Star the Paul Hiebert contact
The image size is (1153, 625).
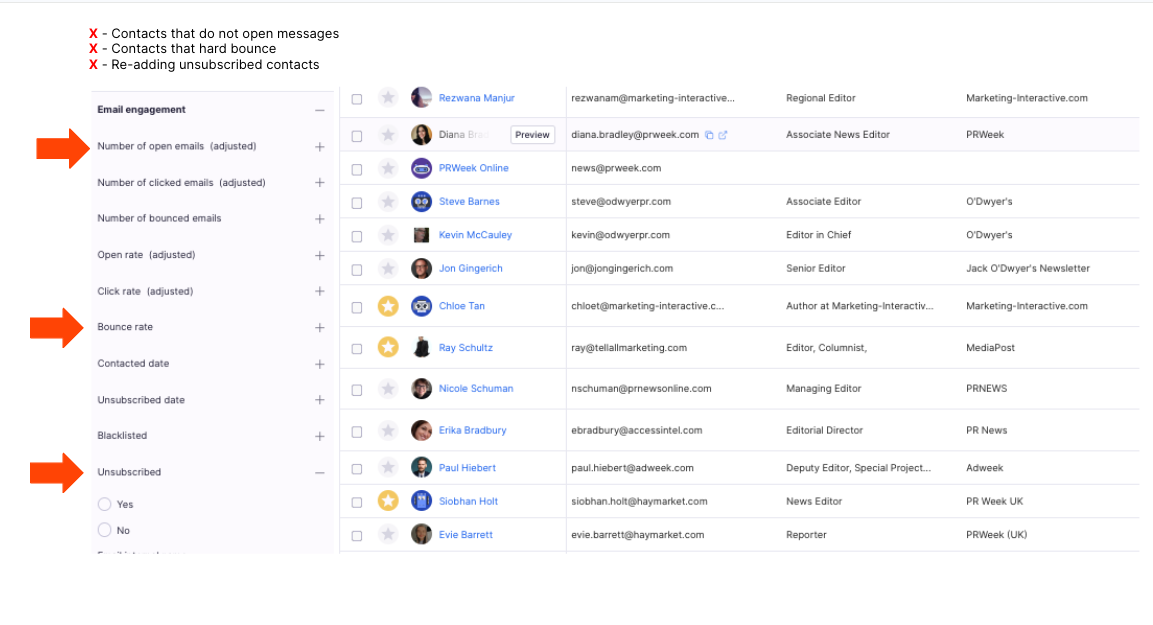(x=388, y=468)
